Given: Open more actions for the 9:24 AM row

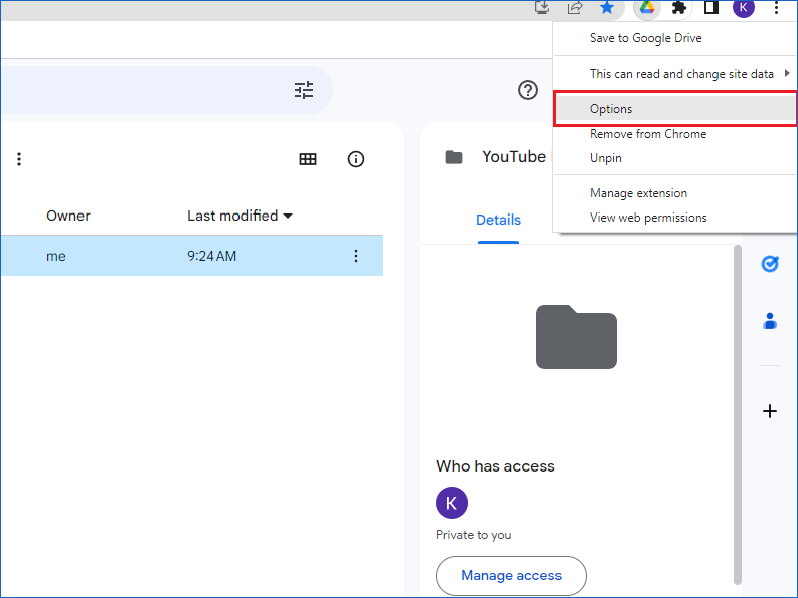Looking at the screenshot, I should [x=356, y=256].
